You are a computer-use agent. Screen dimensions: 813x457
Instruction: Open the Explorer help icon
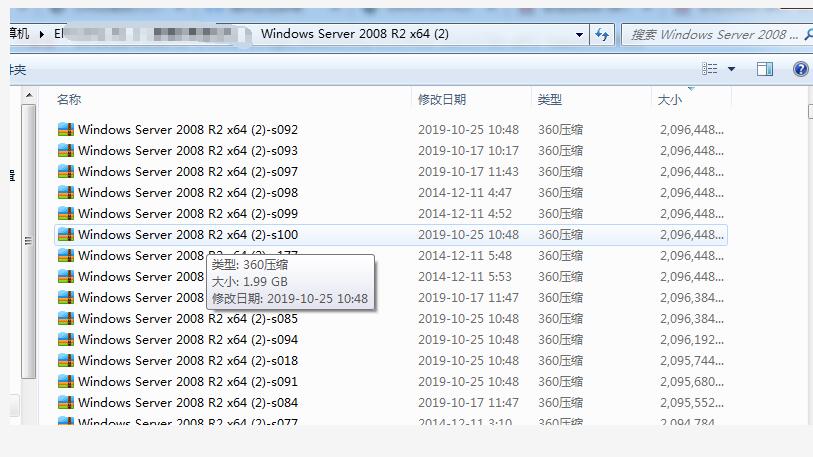click(x=801, y=69)
